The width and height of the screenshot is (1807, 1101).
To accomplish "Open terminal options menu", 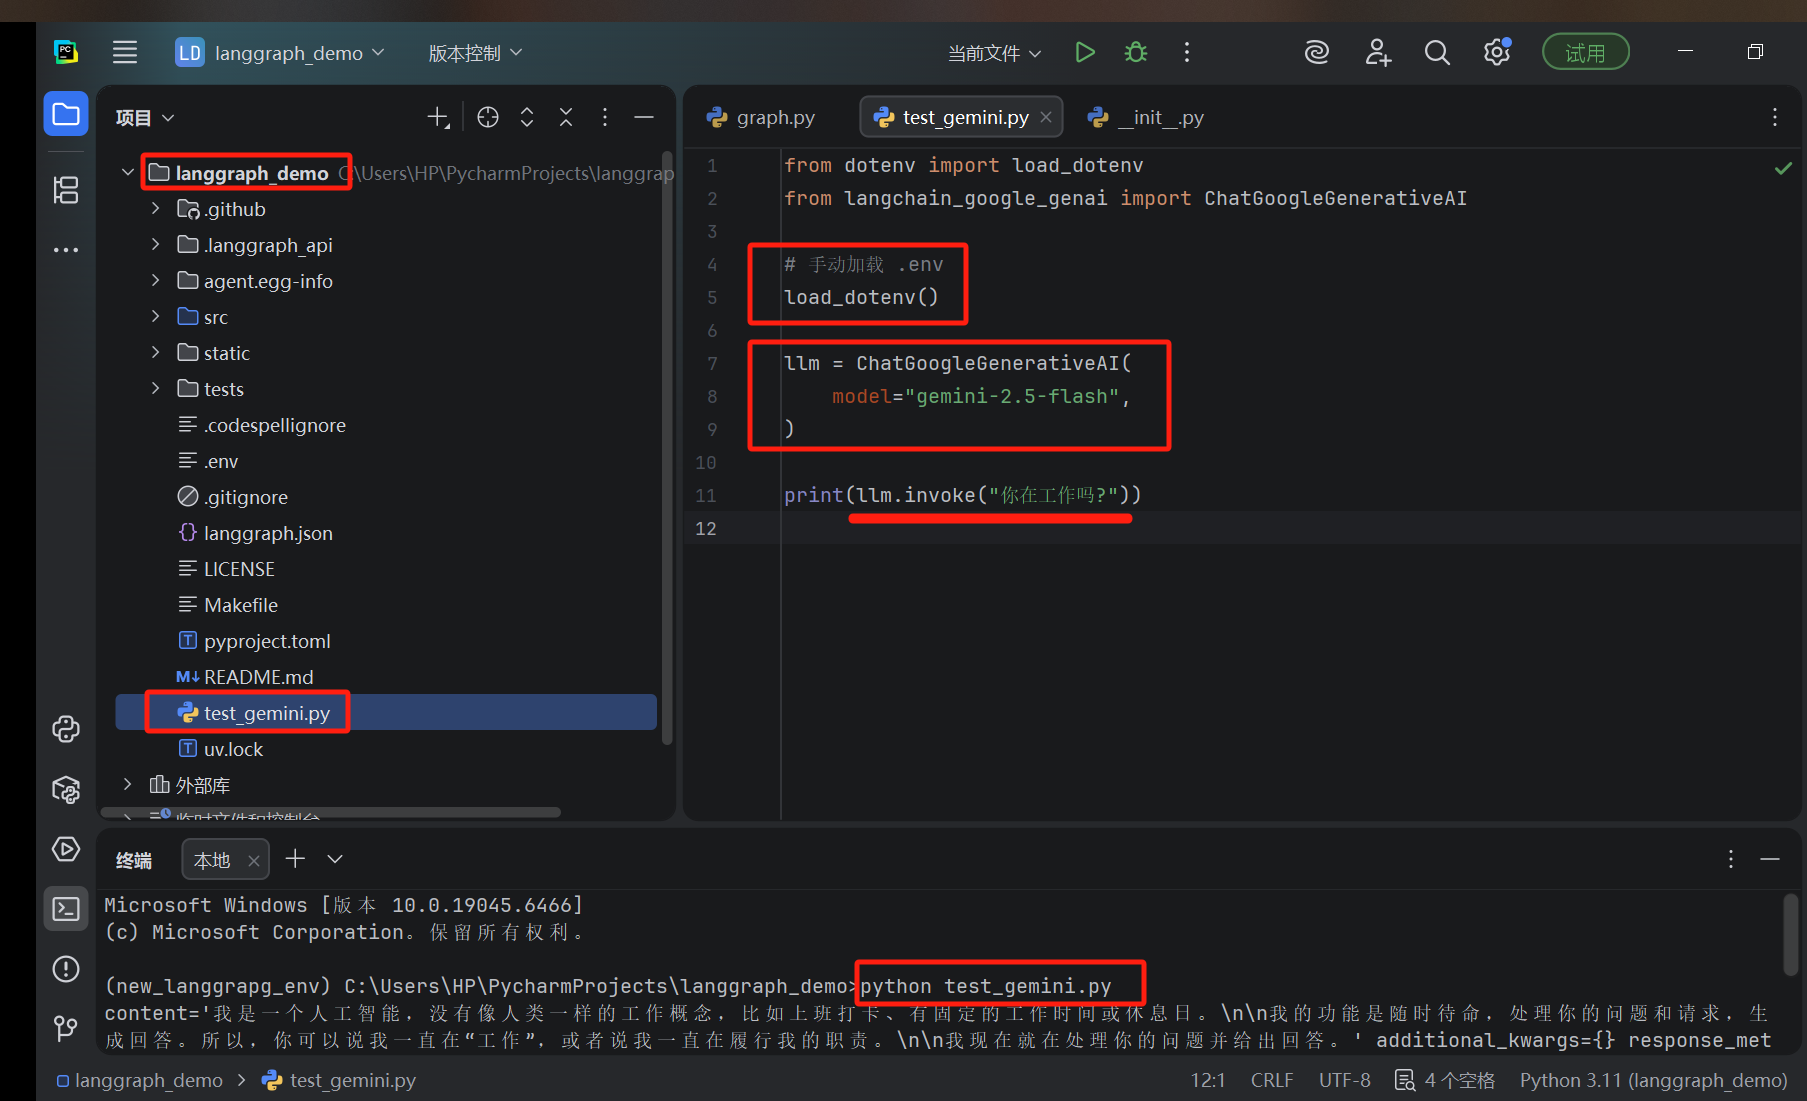I will point(1731,859).
